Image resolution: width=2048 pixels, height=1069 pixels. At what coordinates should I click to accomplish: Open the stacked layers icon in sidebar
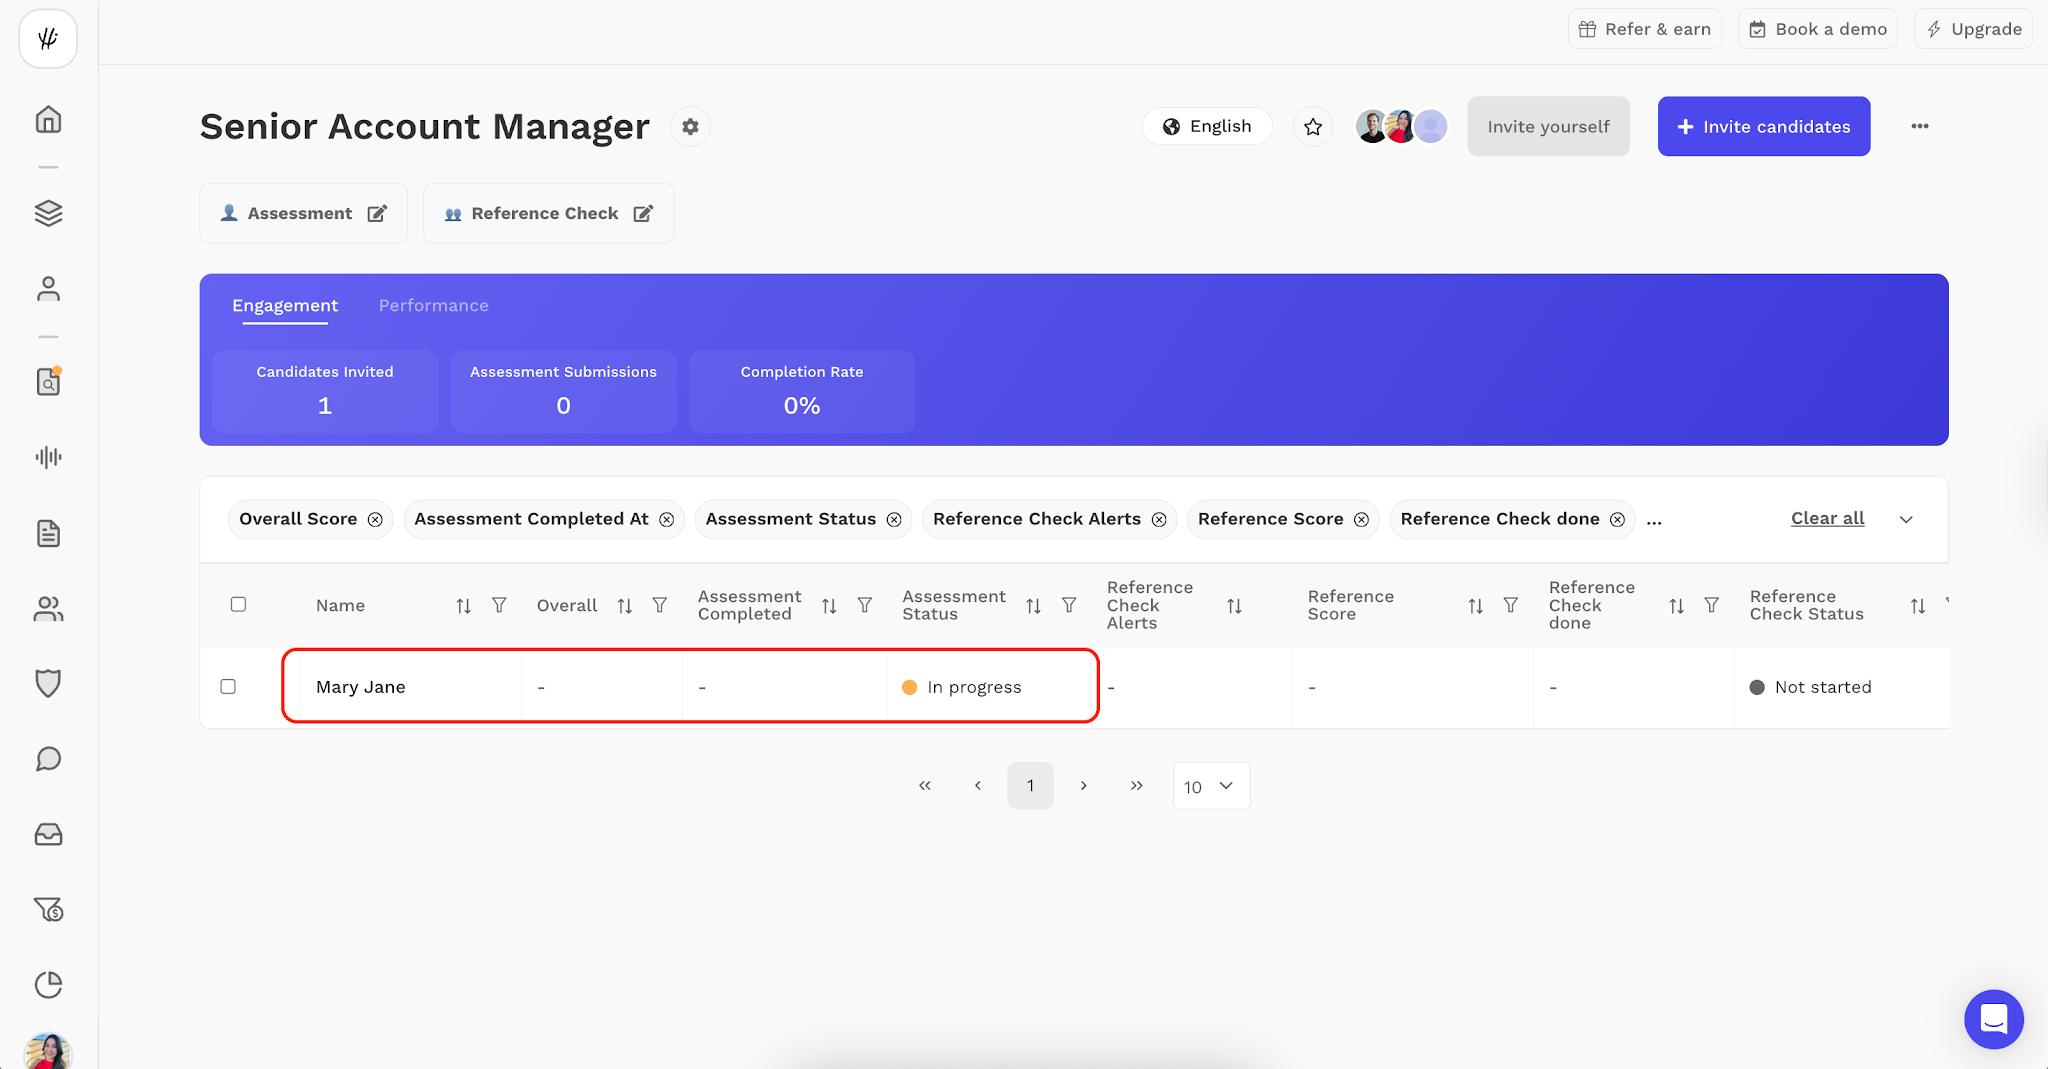(48, 213)
